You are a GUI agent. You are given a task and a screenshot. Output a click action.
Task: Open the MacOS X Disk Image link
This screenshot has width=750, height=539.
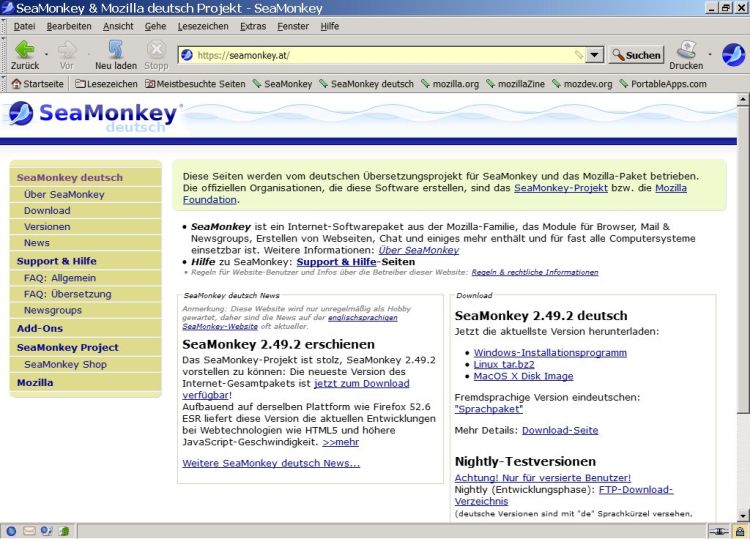coord(523,376)
